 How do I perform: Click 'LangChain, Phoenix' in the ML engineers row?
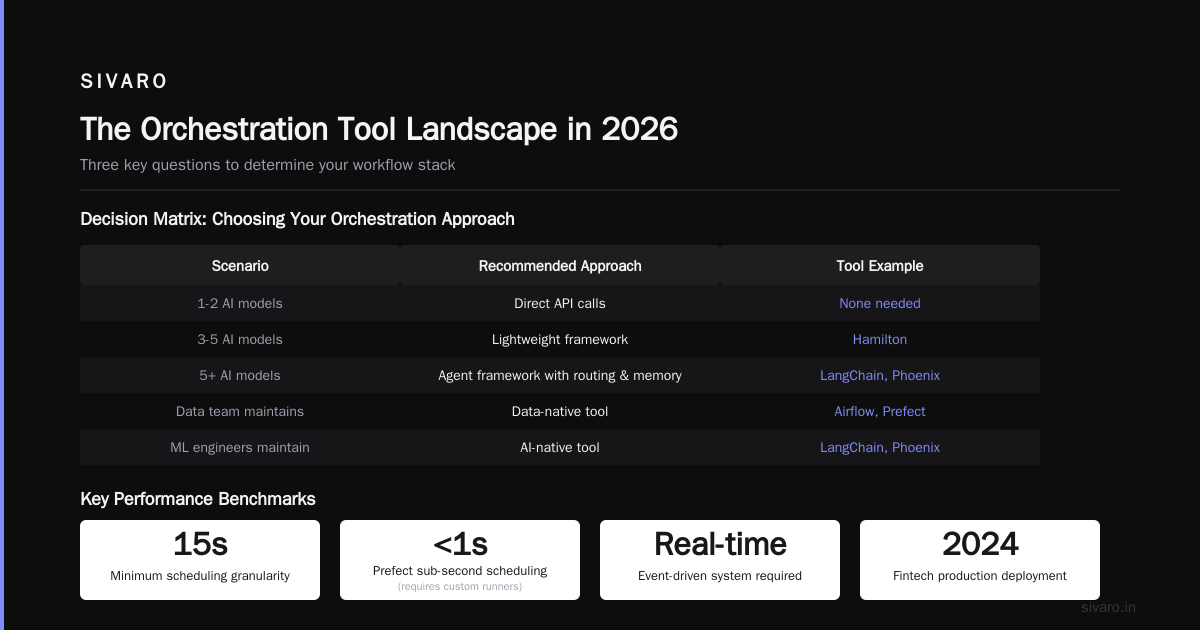pyautogui.click(x=880, y=447)
